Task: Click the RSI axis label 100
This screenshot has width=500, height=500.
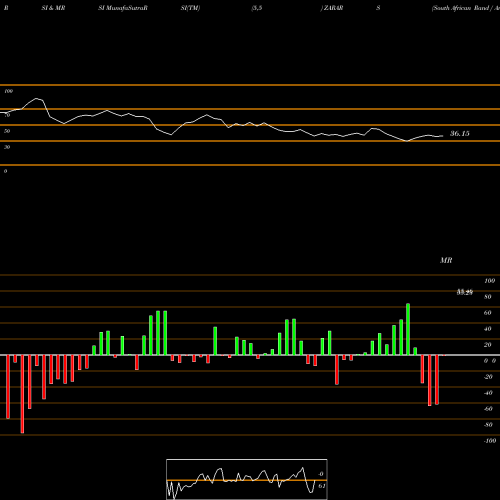Action: pos(8,91)
